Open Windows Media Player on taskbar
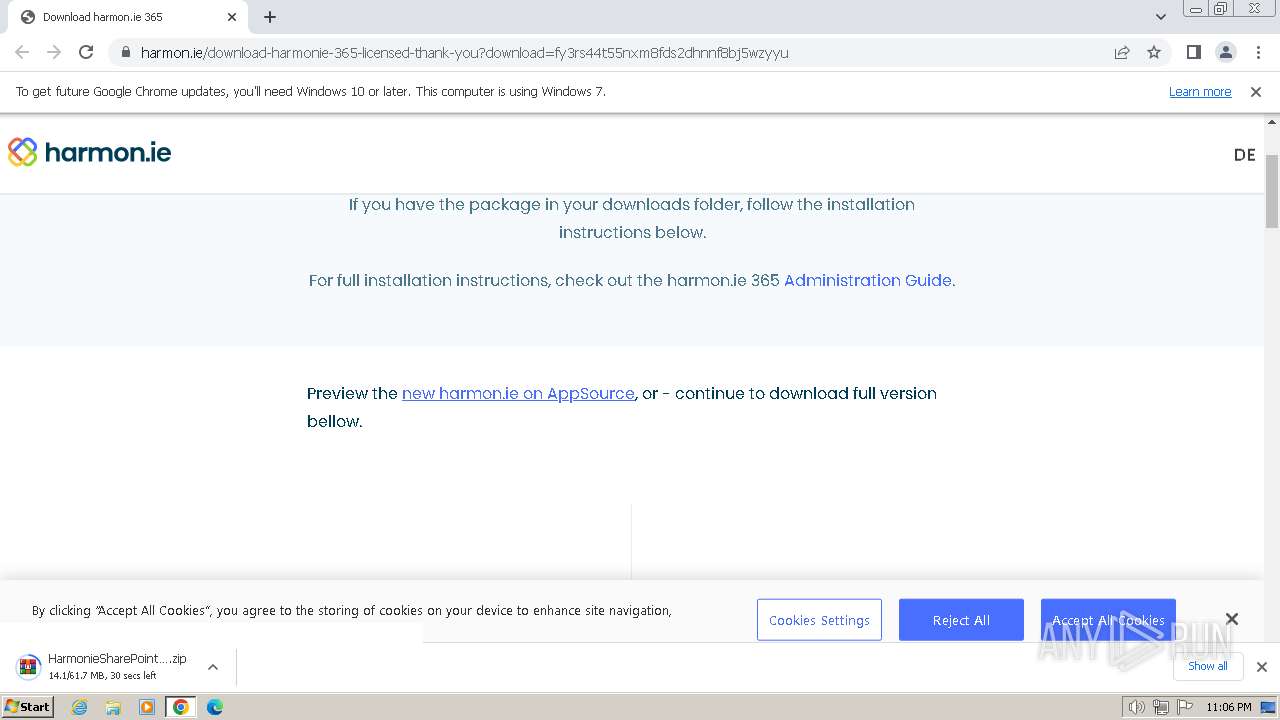1280x720 pixels. (147, 707)
